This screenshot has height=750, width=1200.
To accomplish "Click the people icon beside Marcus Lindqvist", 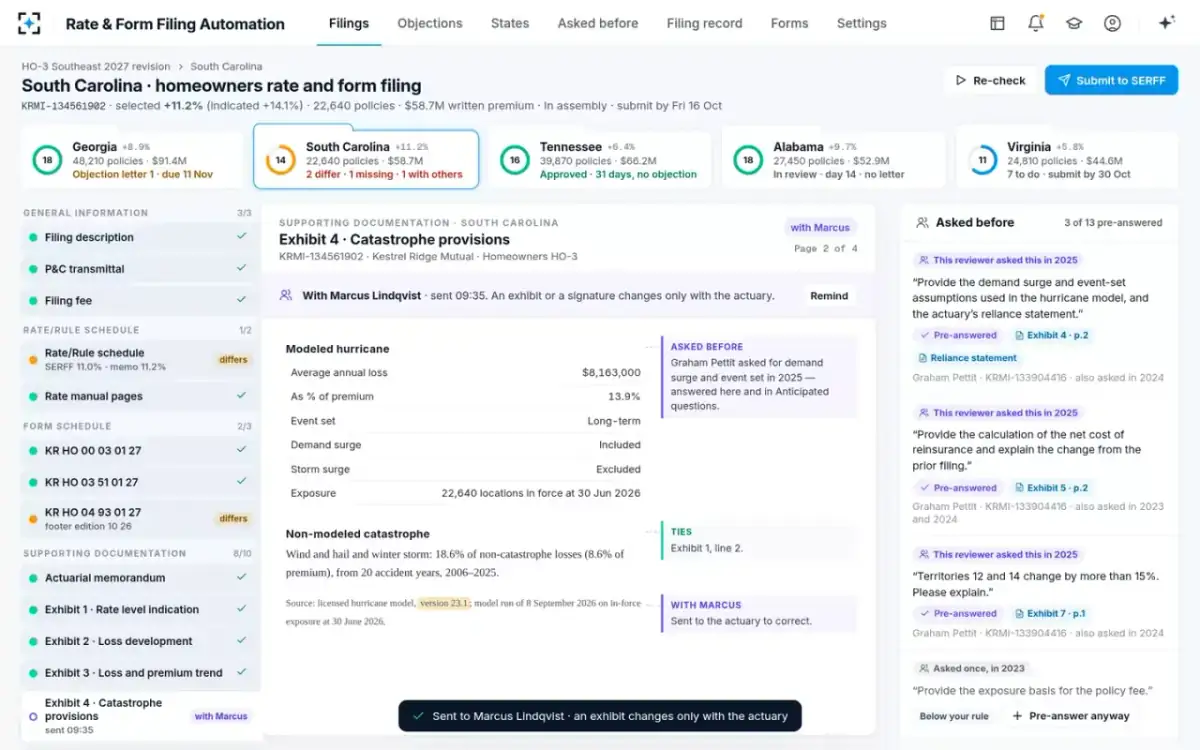I will [x=286, y=296].
